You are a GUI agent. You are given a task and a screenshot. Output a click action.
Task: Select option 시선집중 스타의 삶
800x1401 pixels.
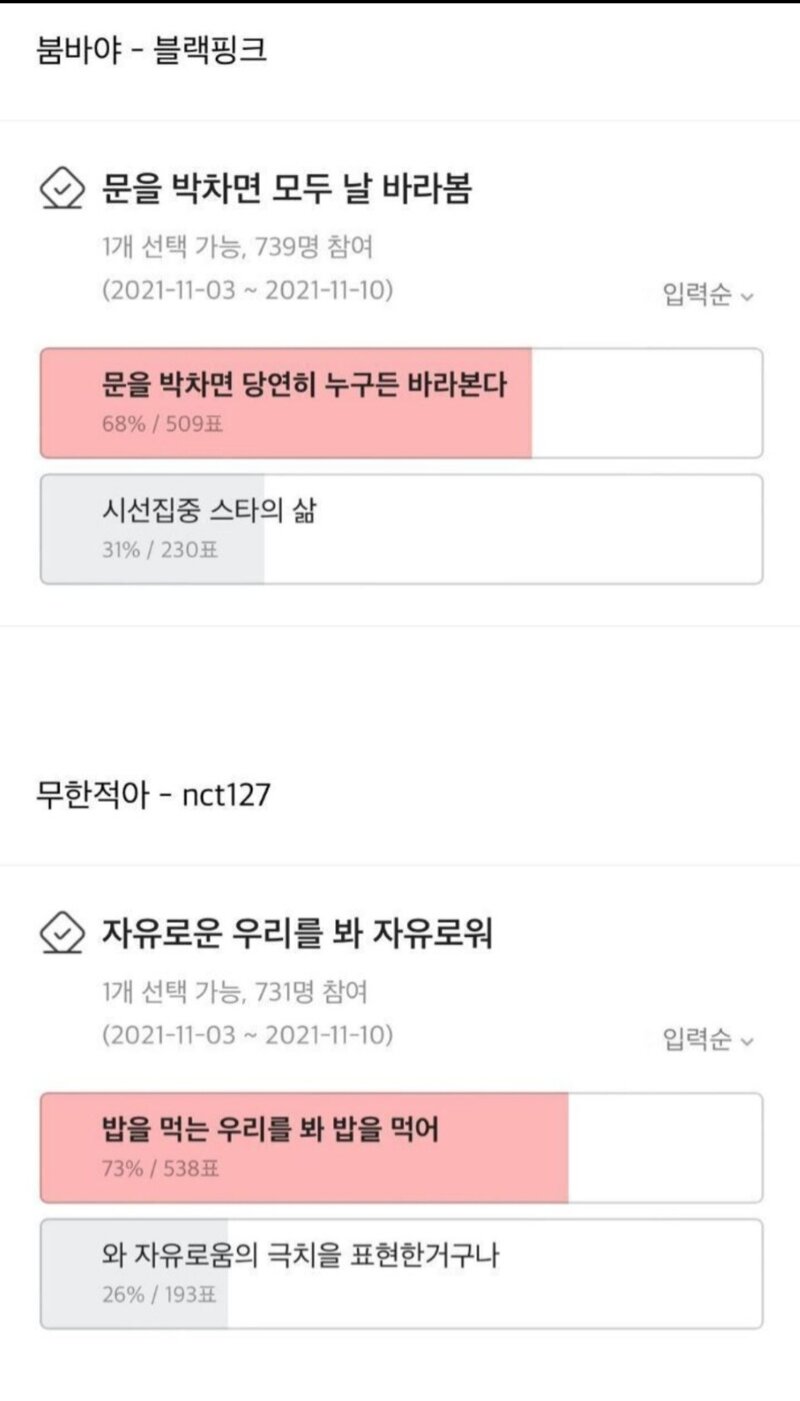click(401, 529)
